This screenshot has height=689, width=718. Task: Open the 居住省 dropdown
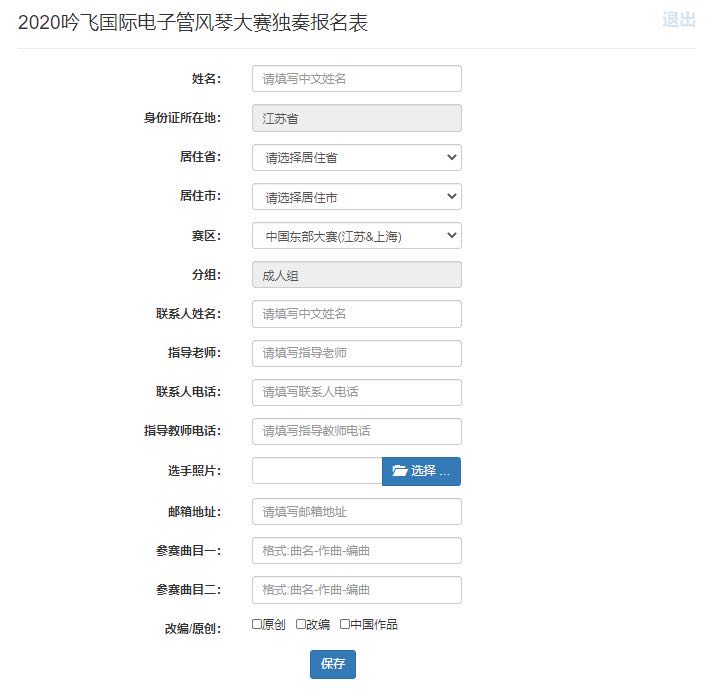coord(356,158)
